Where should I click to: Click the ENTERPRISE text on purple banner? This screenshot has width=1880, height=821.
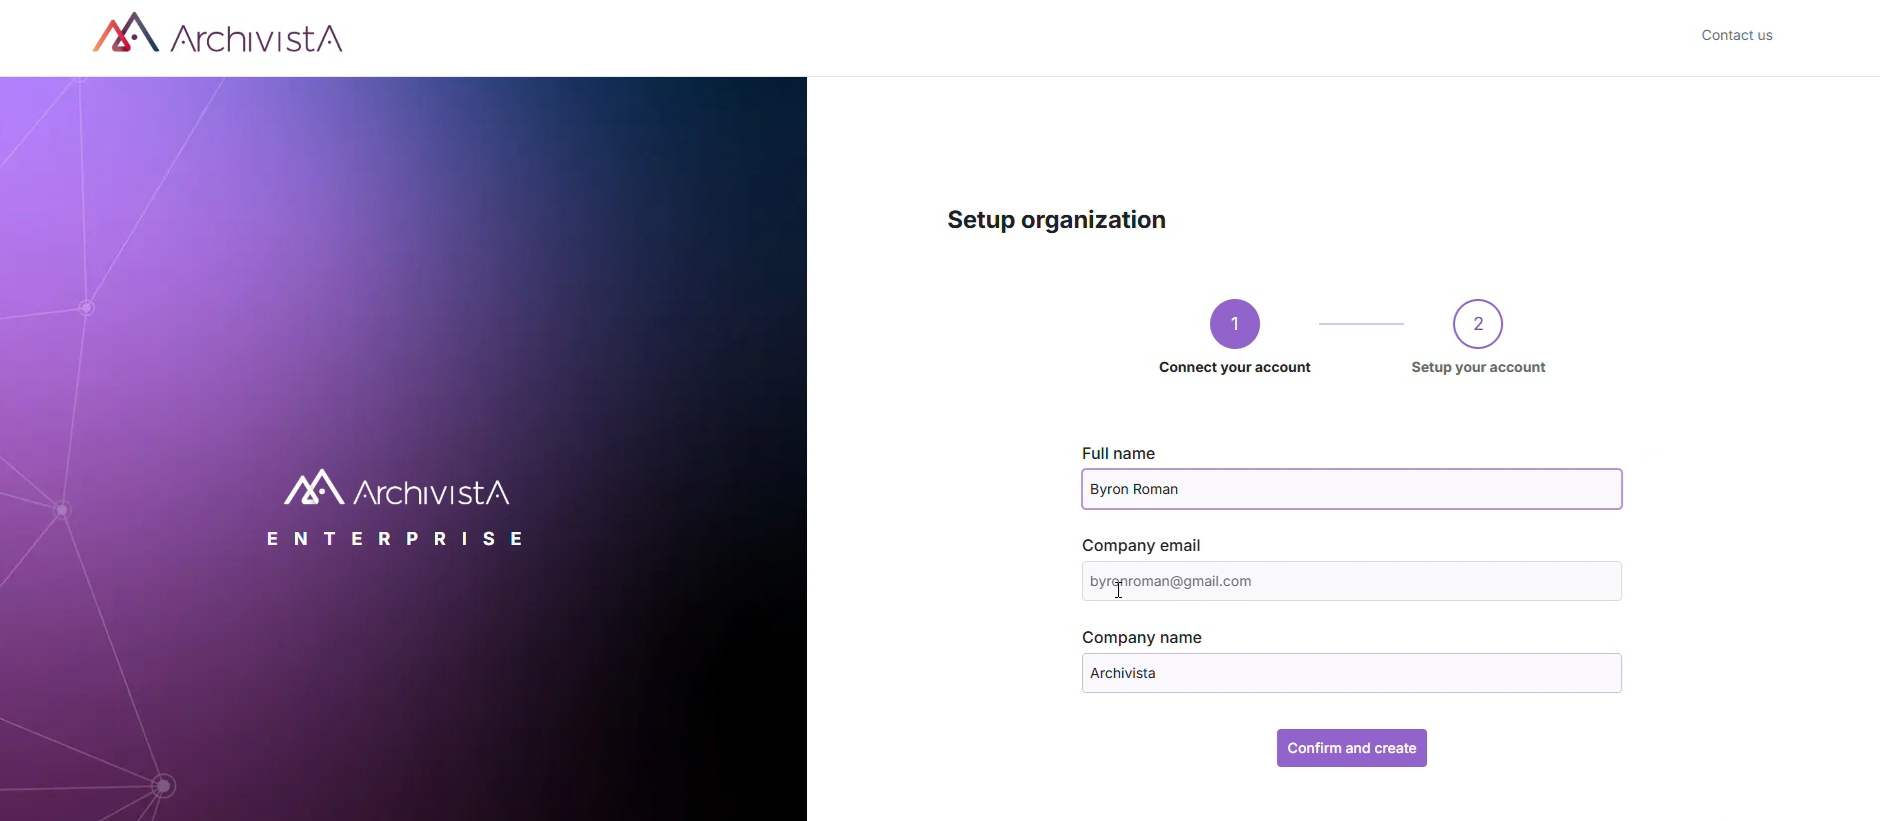point(396,539)
